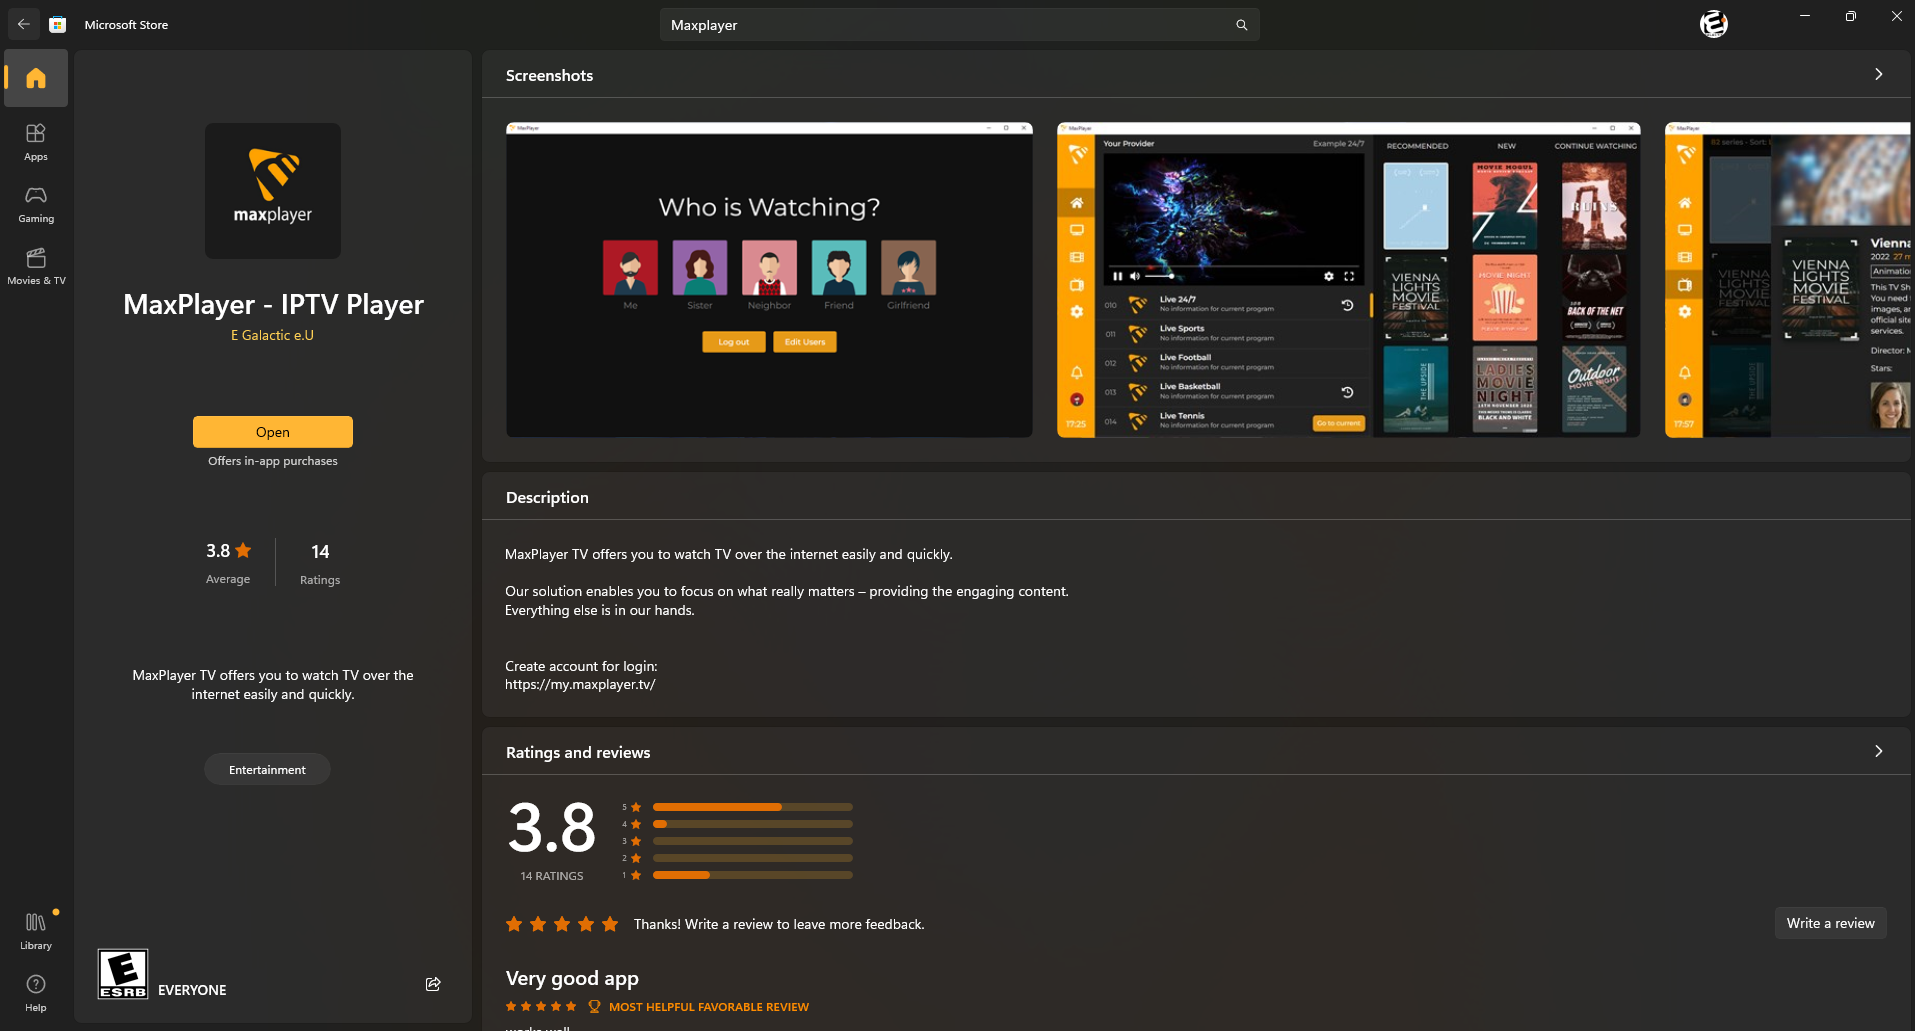Open the Gaming section
The height and width of the screenshot is (1031, 1915).
[x=36, y=203]
